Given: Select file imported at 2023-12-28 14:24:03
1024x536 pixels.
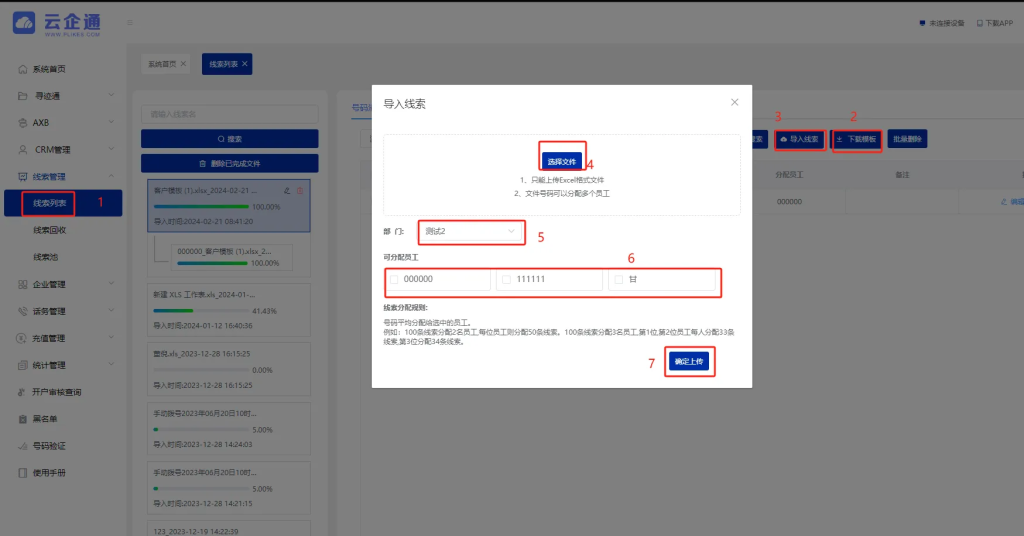Looking at the screenshot, I should (x=229, y=428).
